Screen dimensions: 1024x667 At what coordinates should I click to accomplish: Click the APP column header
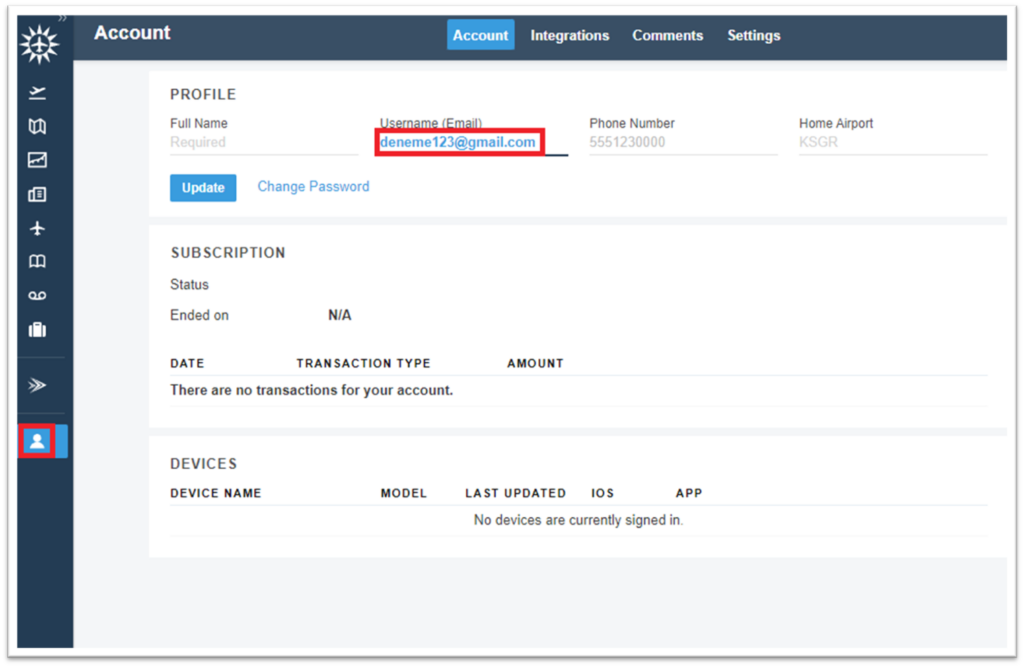689,493
